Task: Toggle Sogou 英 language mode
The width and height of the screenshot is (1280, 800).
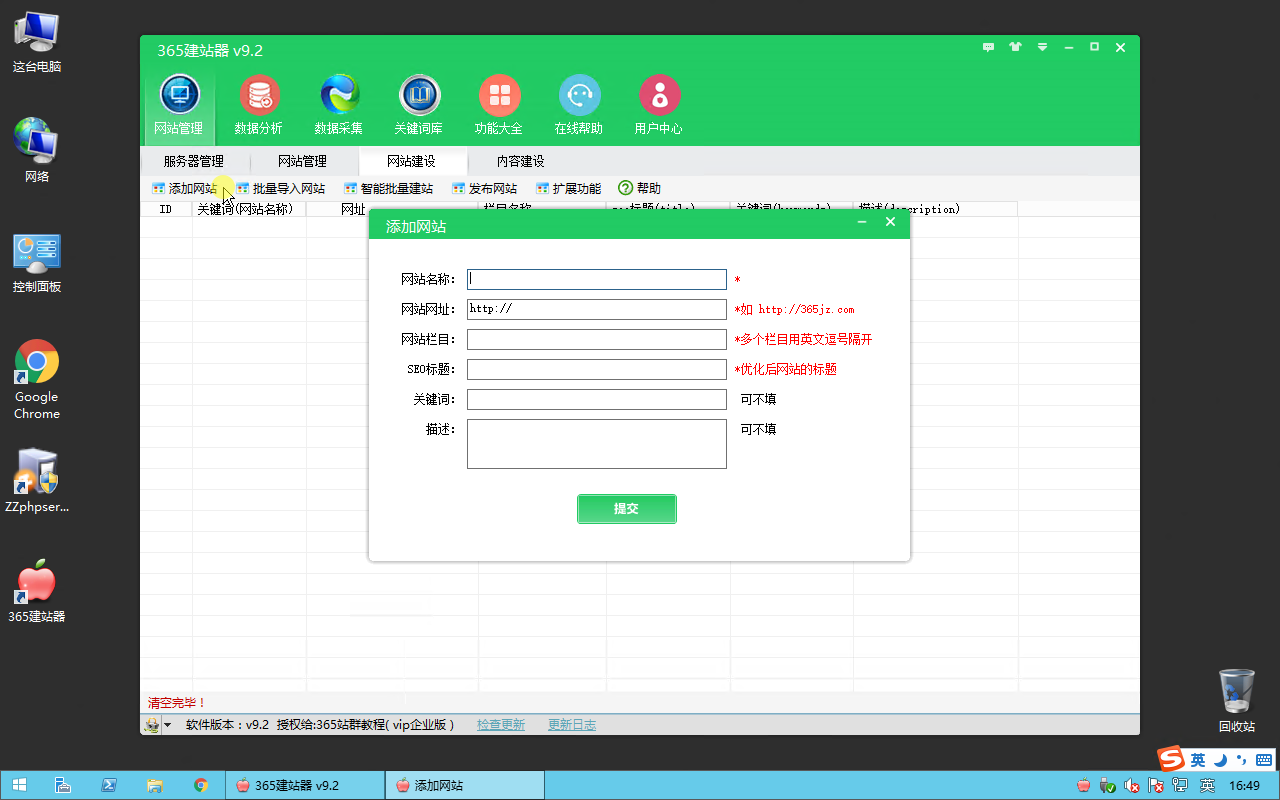Action: pos(1198,760)
